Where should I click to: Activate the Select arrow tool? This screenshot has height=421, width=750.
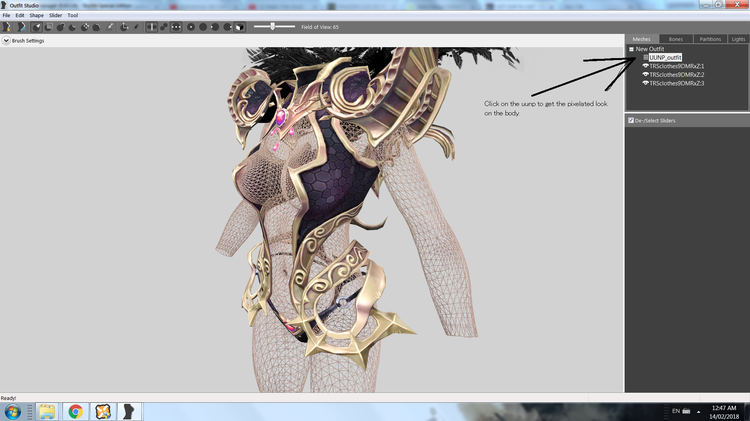[36, 27]
